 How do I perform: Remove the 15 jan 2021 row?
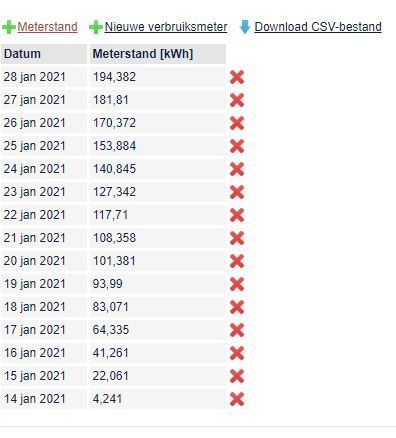(x=237, y=376)
